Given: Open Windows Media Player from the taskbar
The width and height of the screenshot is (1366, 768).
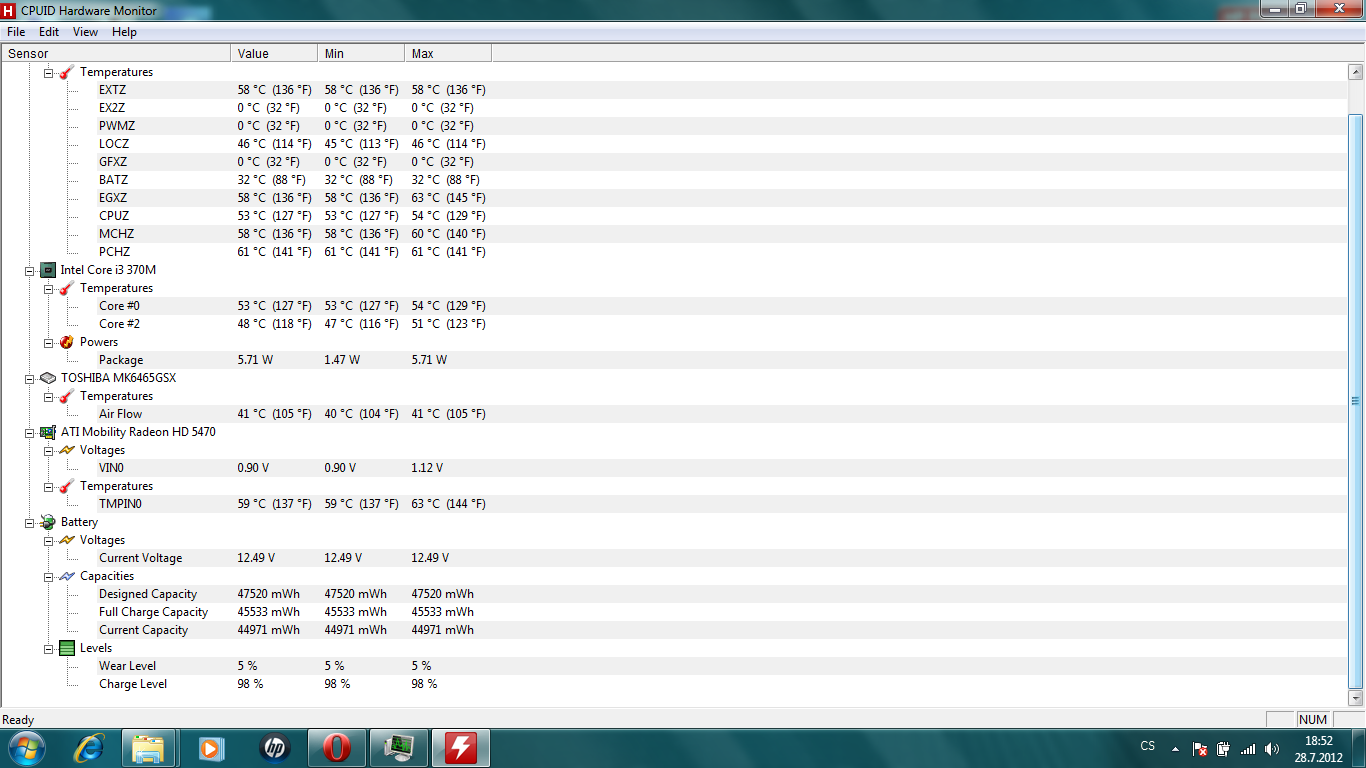Looking at the screenshot, I should tap(211, 747).
